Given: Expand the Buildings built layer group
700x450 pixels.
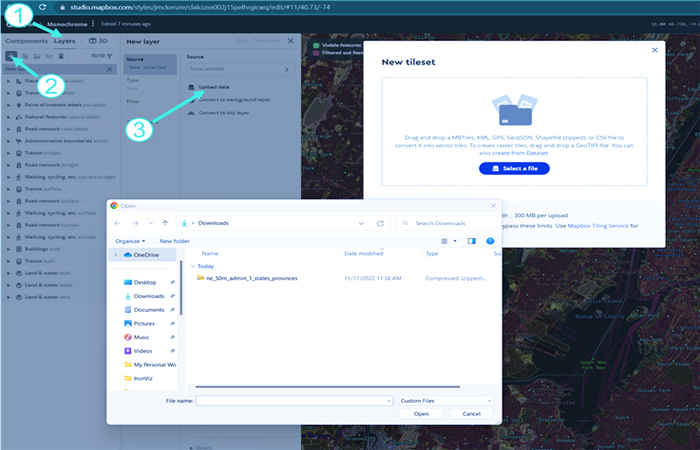Looking at the screenshot, I should (8, 249).
